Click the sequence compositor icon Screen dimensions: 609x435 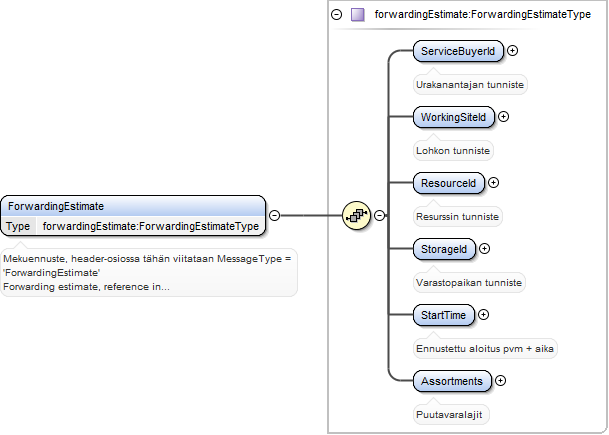pos(356,215)
